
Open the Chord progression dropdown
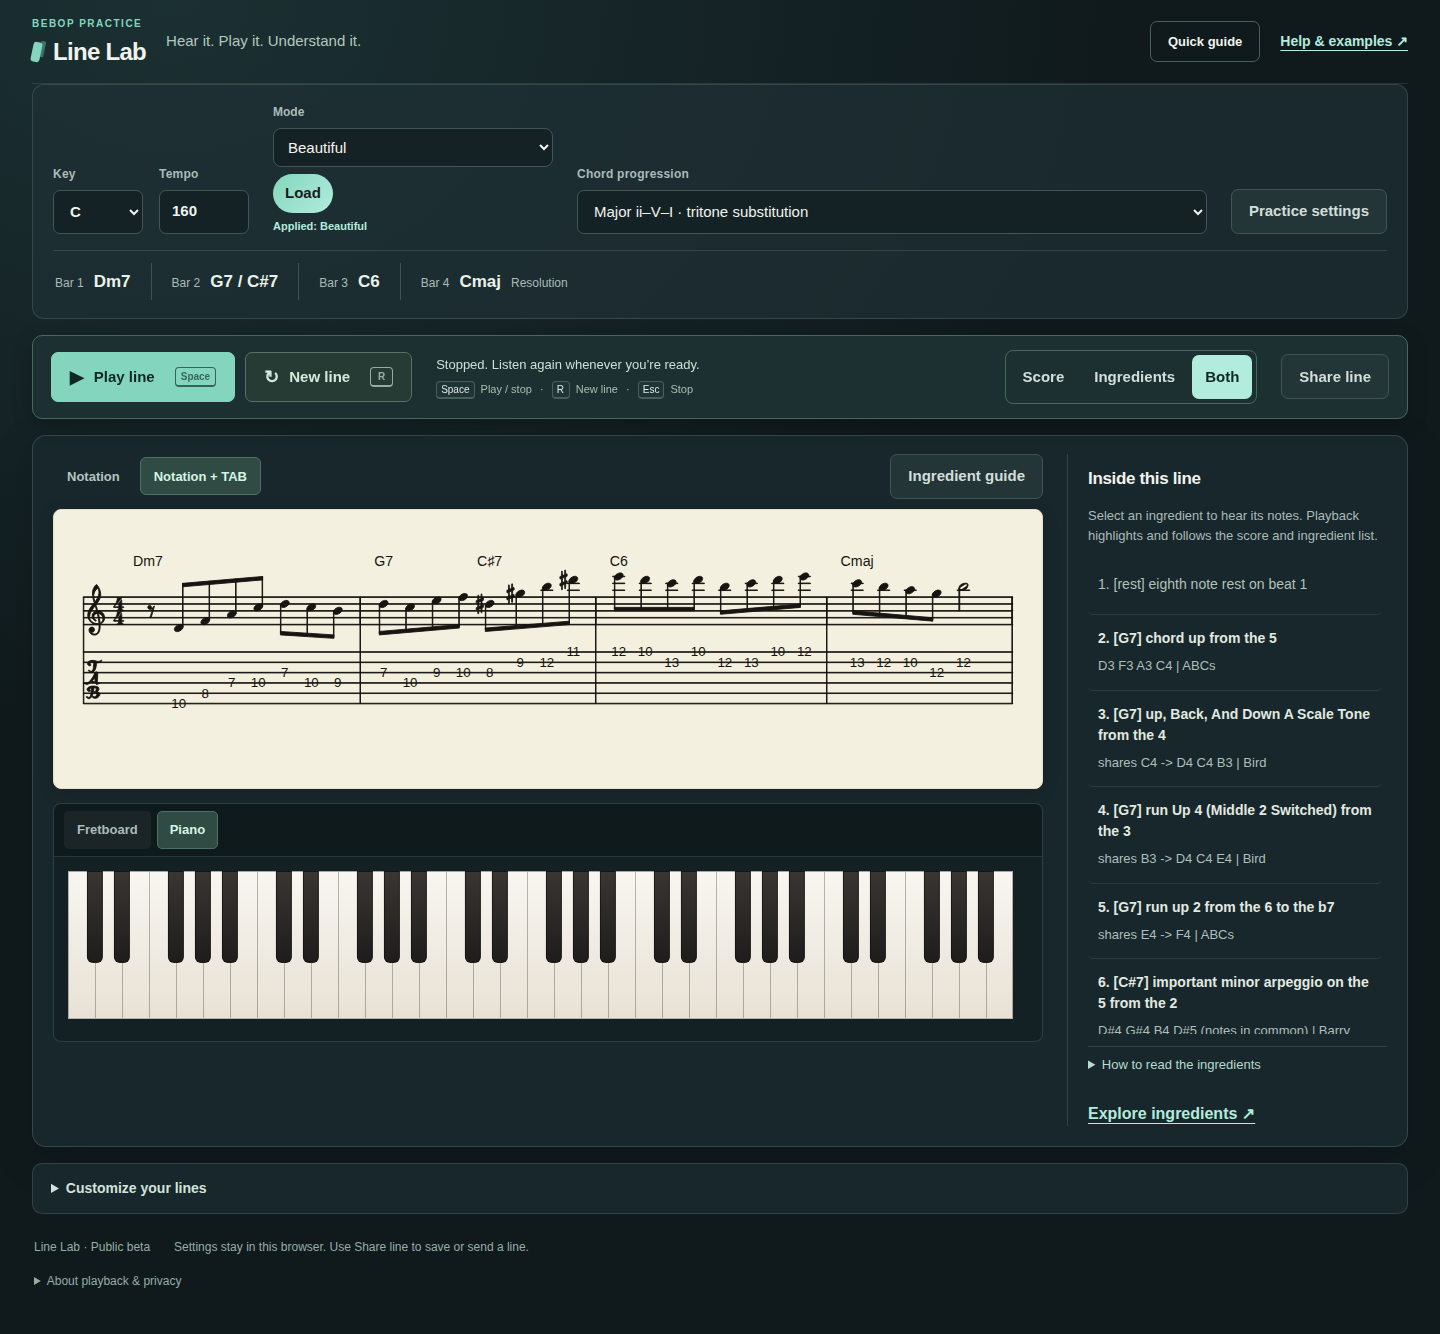(x=891, y=212)
